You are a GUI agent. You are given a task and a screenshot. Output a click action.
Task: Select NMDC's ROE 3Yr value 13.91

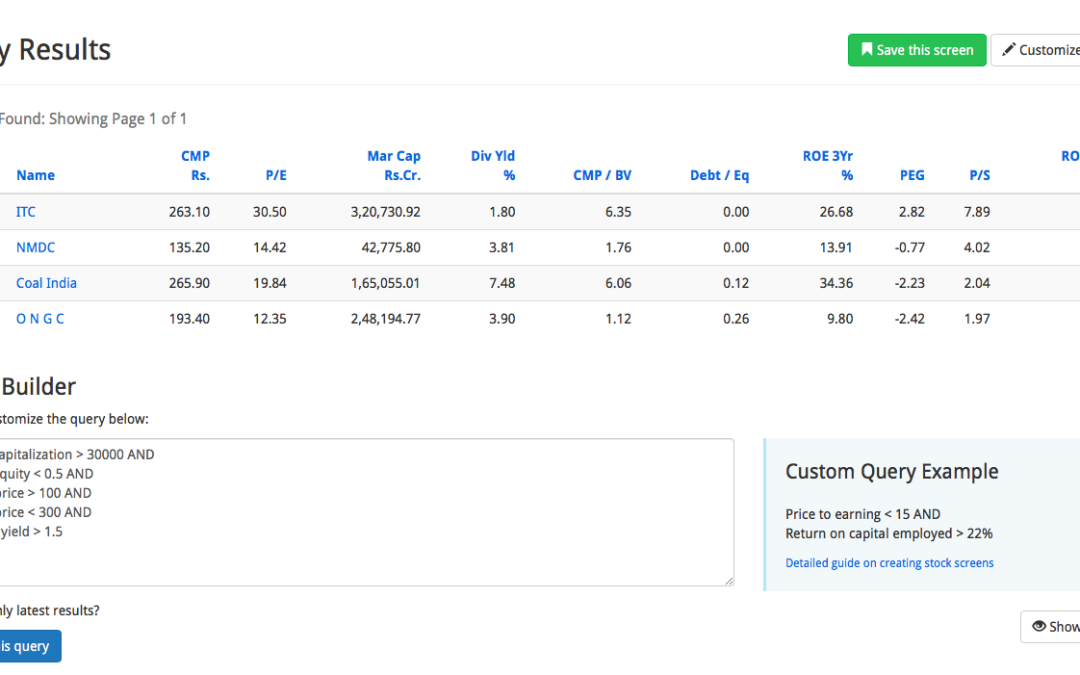(836, 247)
